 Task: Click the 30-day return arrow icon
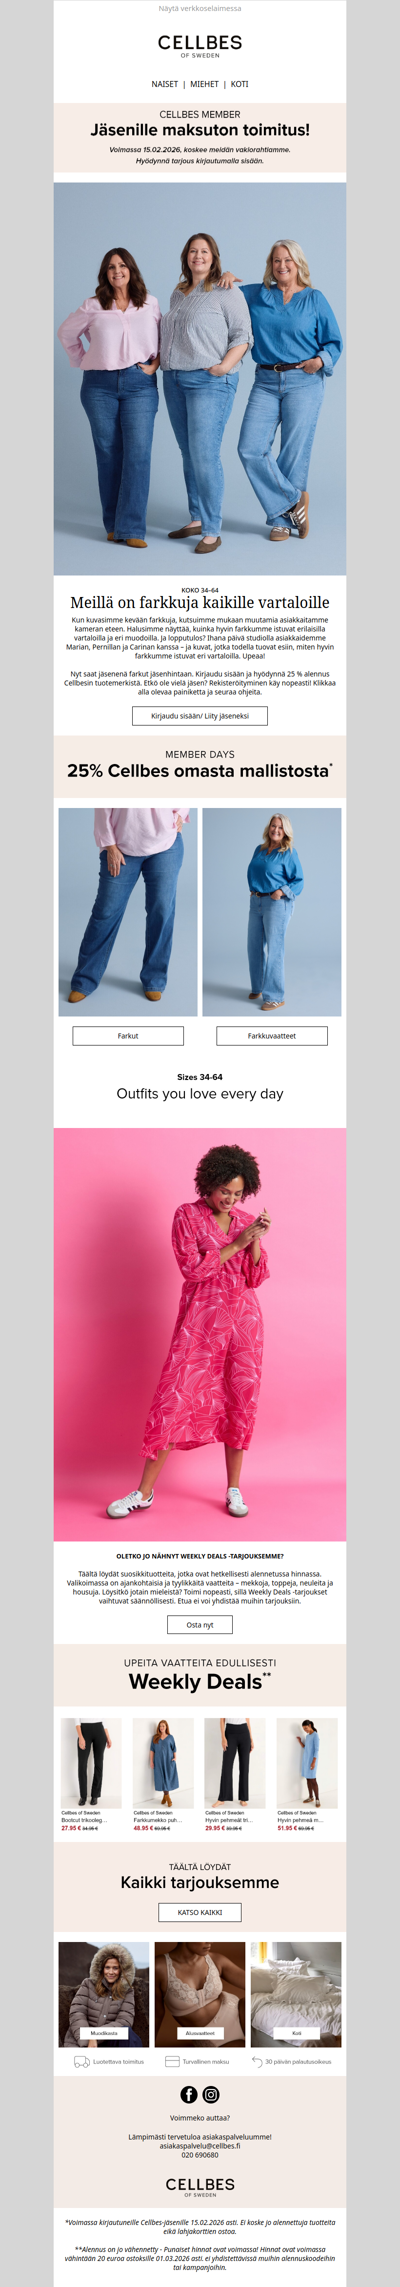coord(257,2061)
